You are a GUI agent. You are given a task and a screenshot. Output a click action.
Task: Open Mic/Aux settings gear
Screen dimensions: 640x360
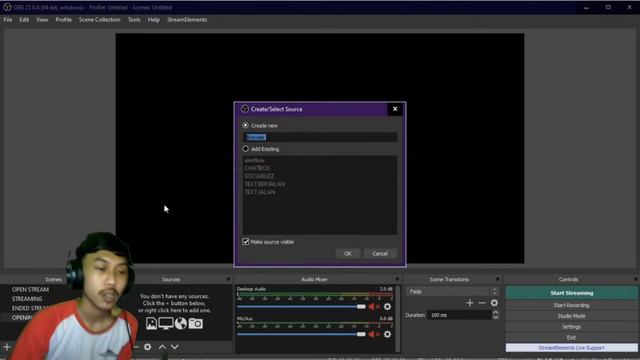(387, 334)
